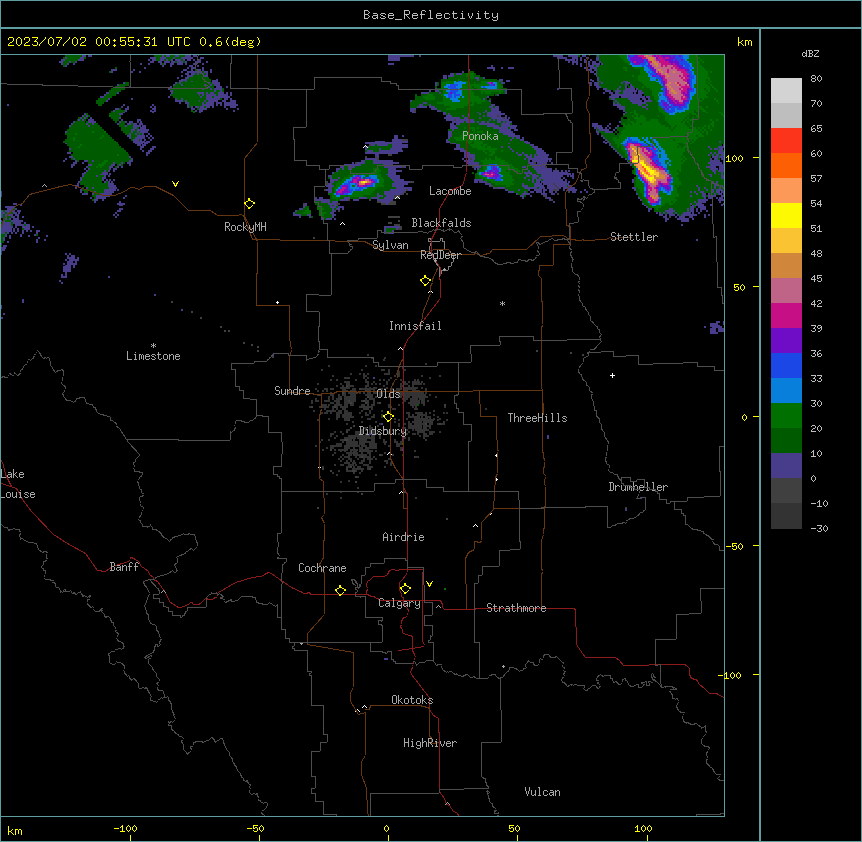Pick the magenta swatch between 42 and 39
The height and width of the screenshot is (842, 862).
786,315
